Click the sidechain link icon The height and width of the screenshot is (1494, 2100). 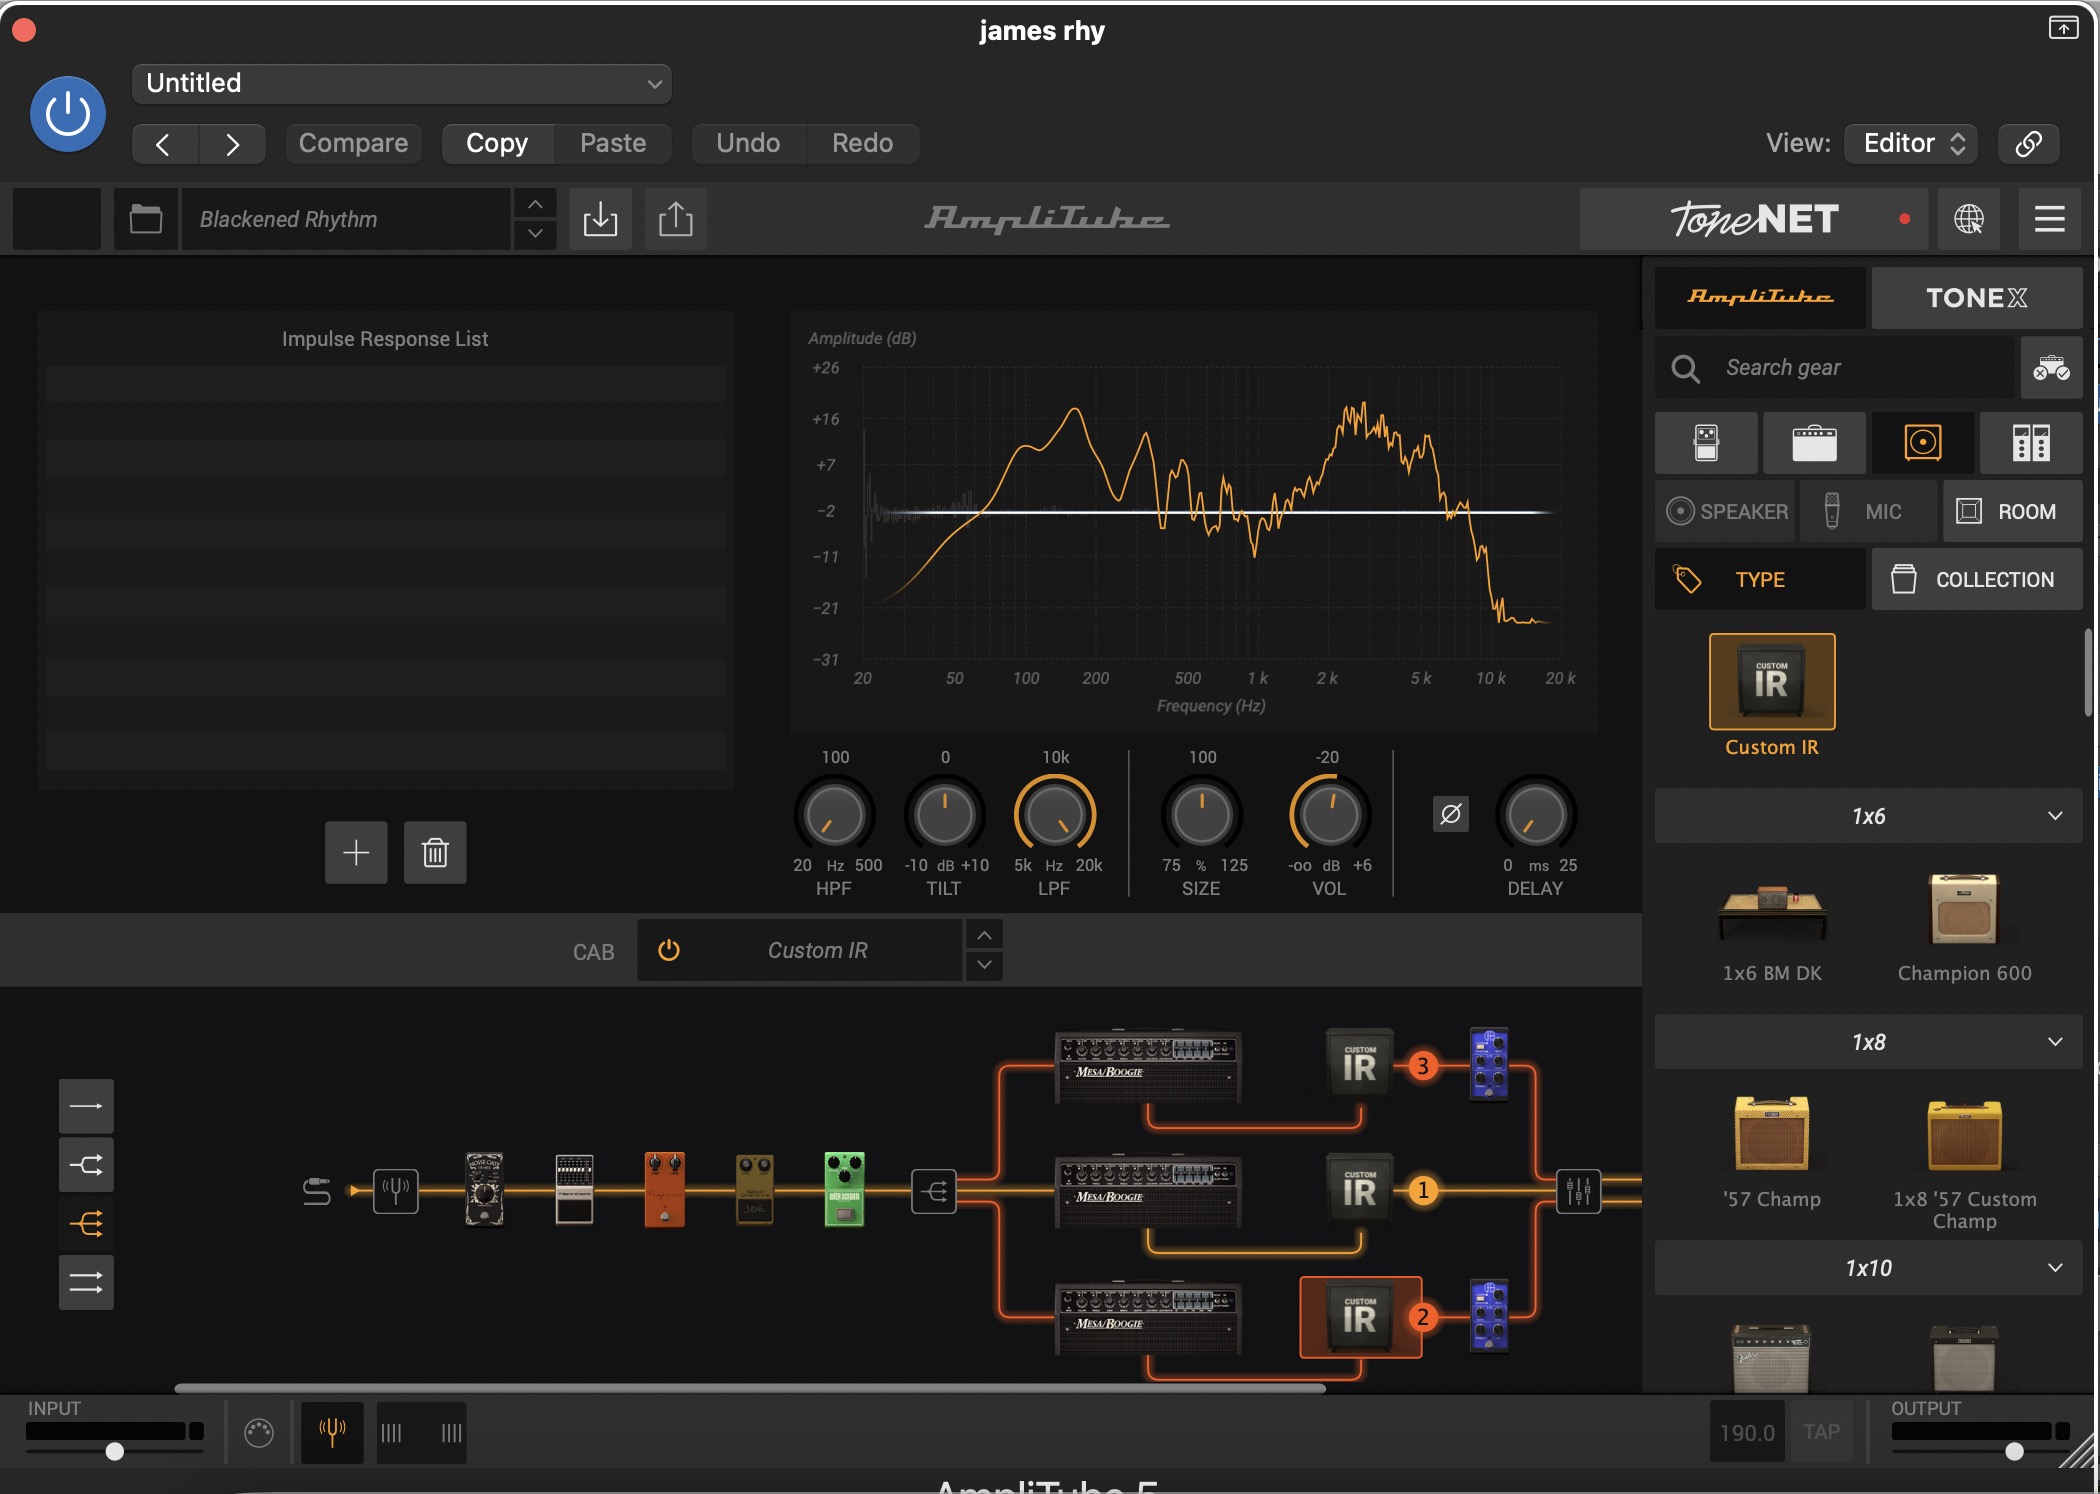(x=2028, y=144)
